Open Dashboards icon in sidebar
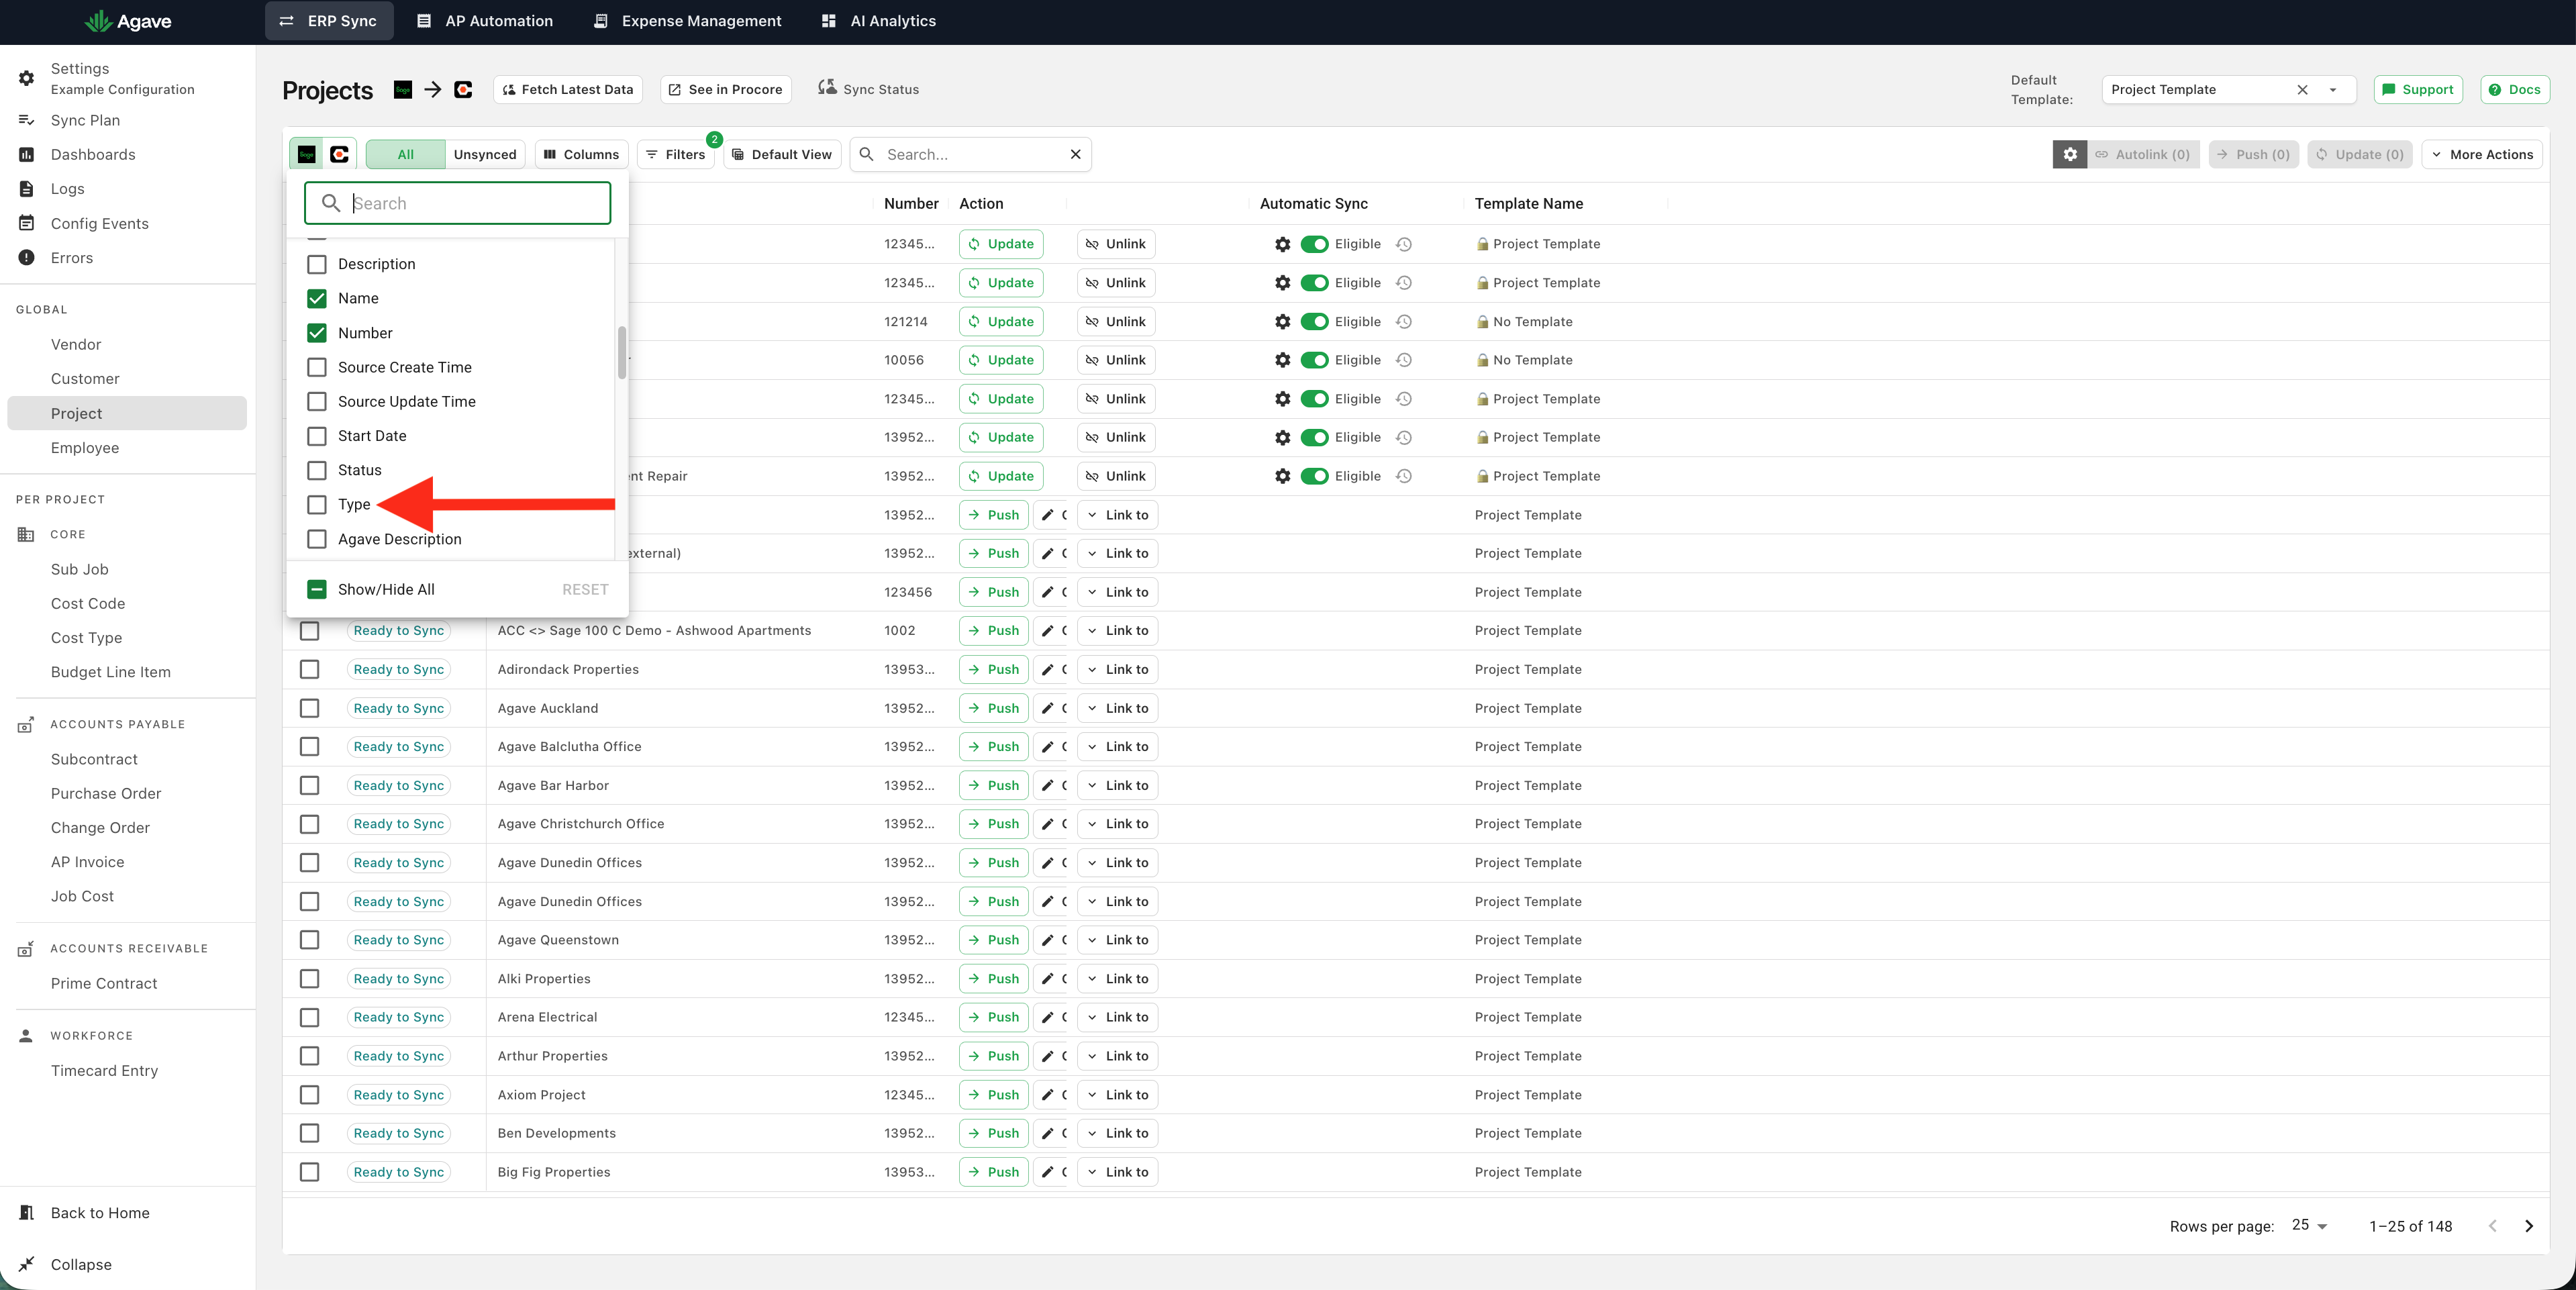 (x=27, y=154)
